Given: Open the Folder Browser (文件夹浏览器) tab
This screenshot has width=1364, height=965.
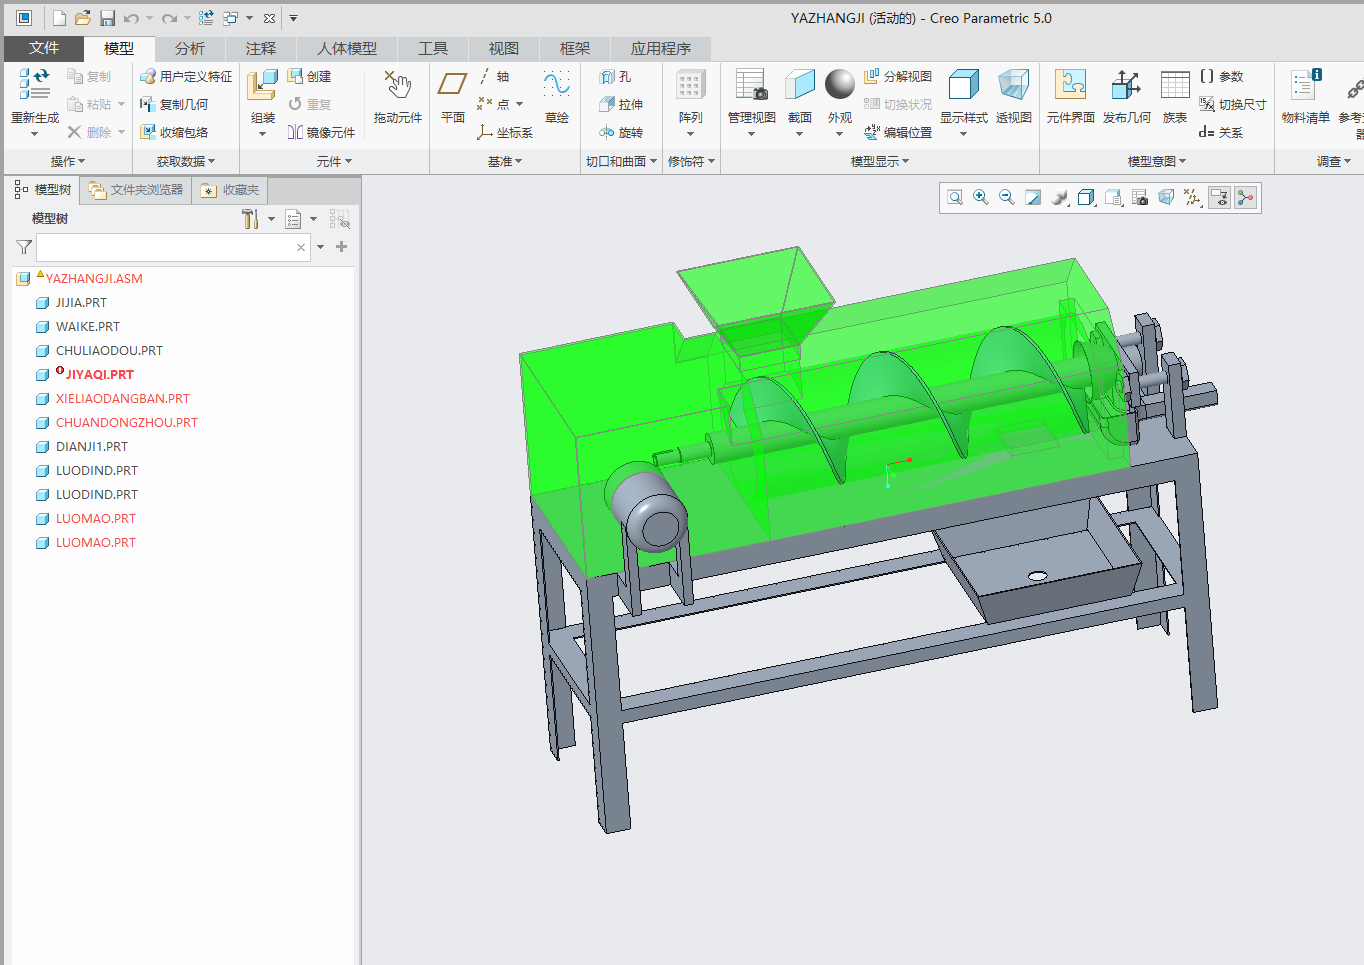Looking at the screenshot, I should point(136,190).
